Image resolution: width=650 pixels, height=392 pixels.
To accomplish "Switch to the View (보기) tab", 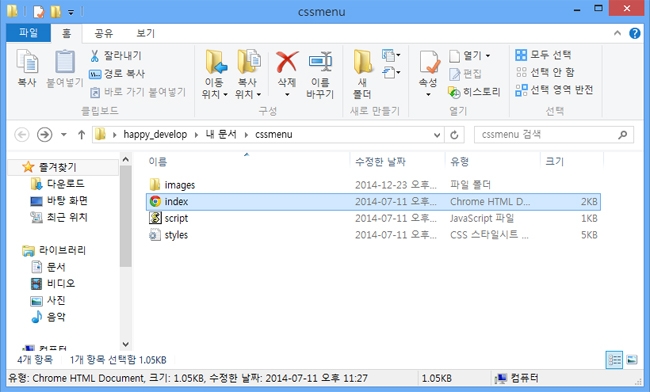I will tap(146, 33).
